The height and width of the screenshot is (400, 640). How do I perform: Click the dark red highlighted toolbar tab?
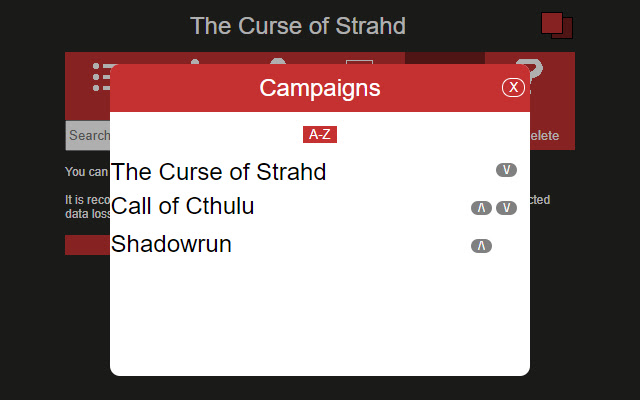coord(445,58)
